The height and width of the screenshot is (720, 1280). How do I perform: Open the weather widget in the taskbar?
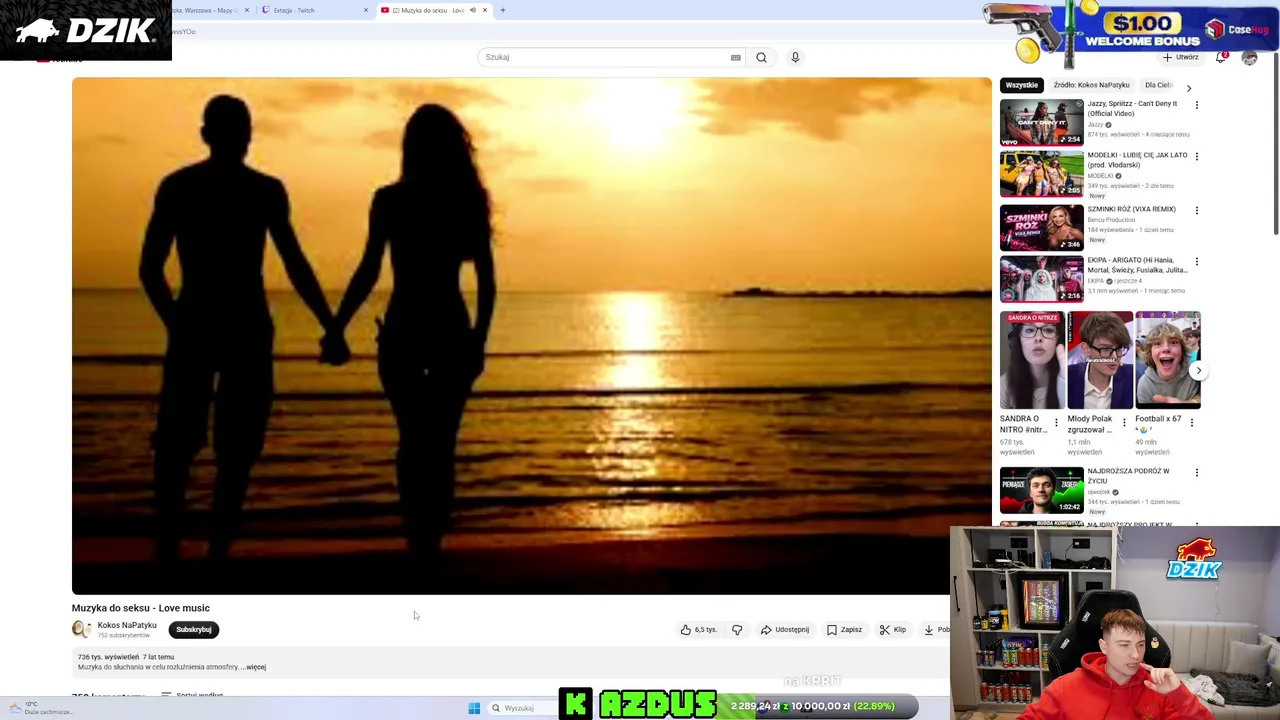40,708
